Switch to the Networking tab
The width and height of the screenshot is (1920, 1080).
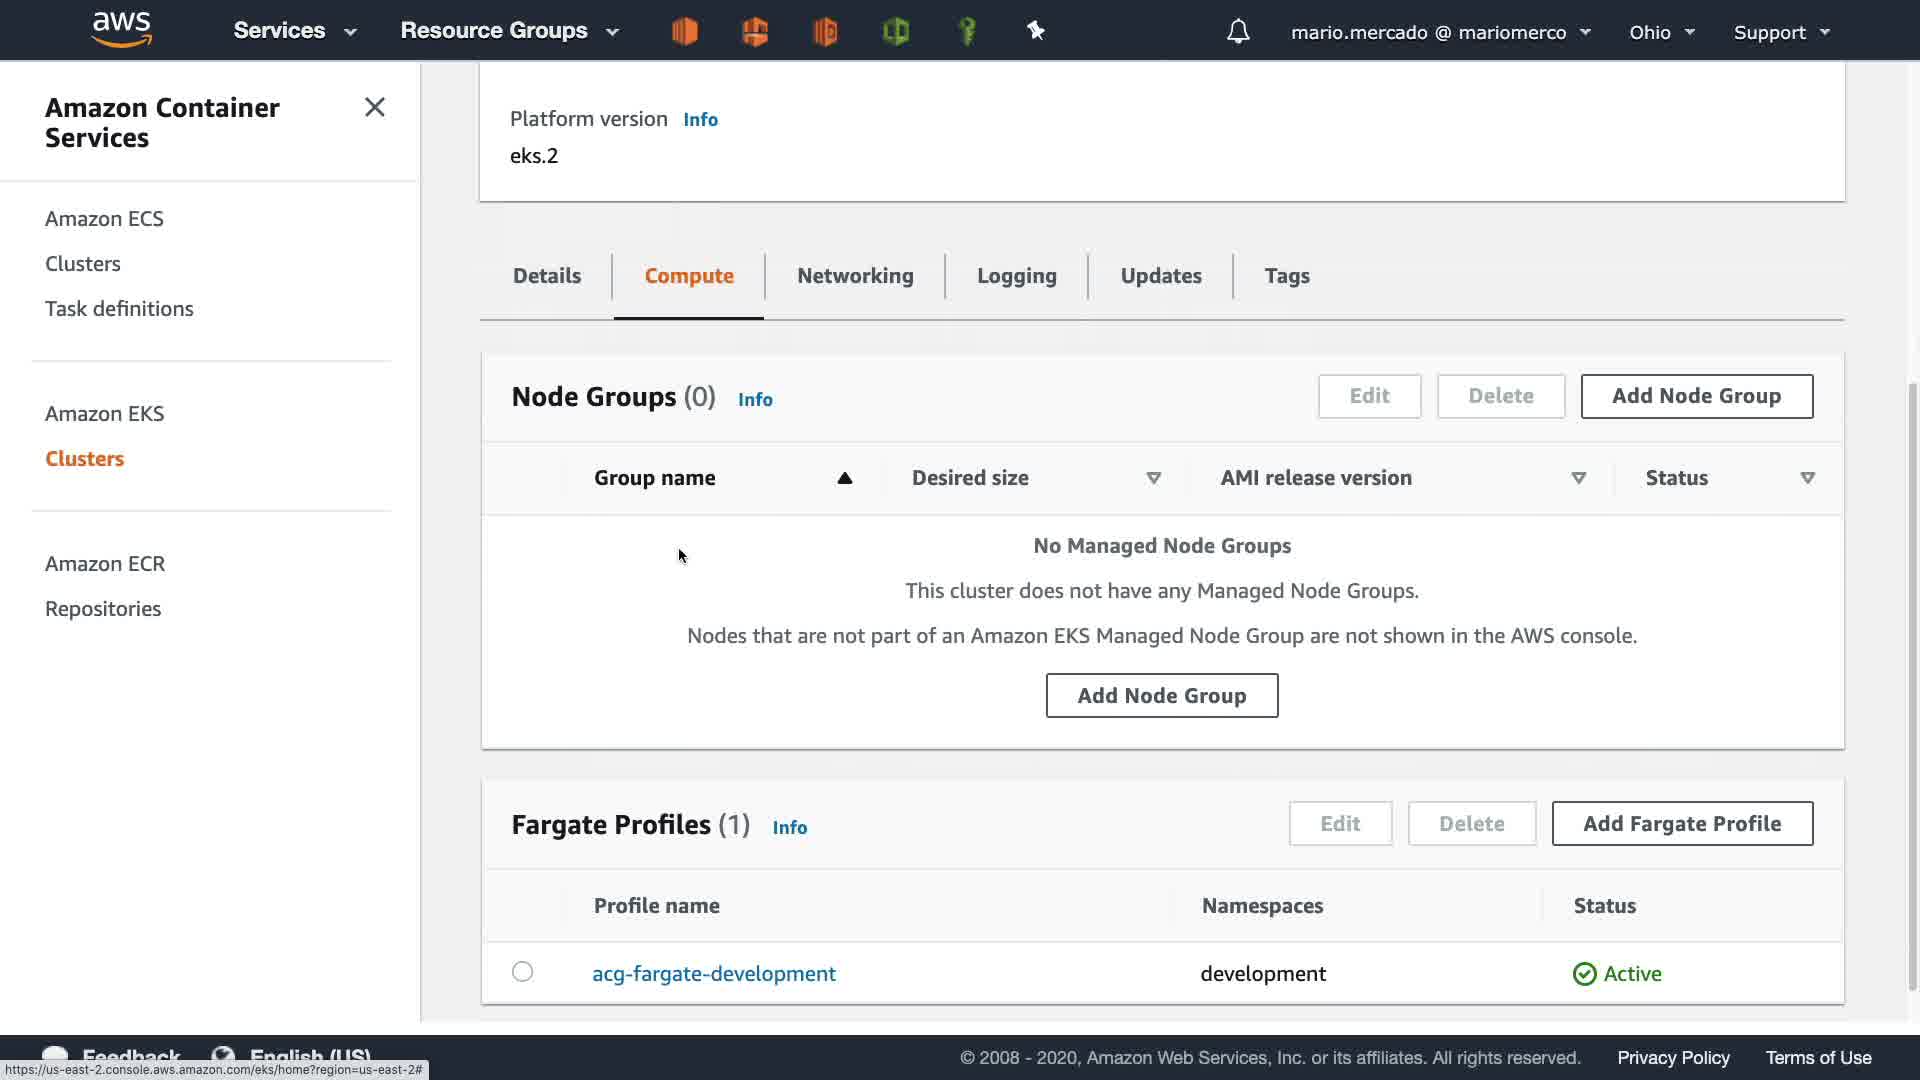[x=855, y=276]
